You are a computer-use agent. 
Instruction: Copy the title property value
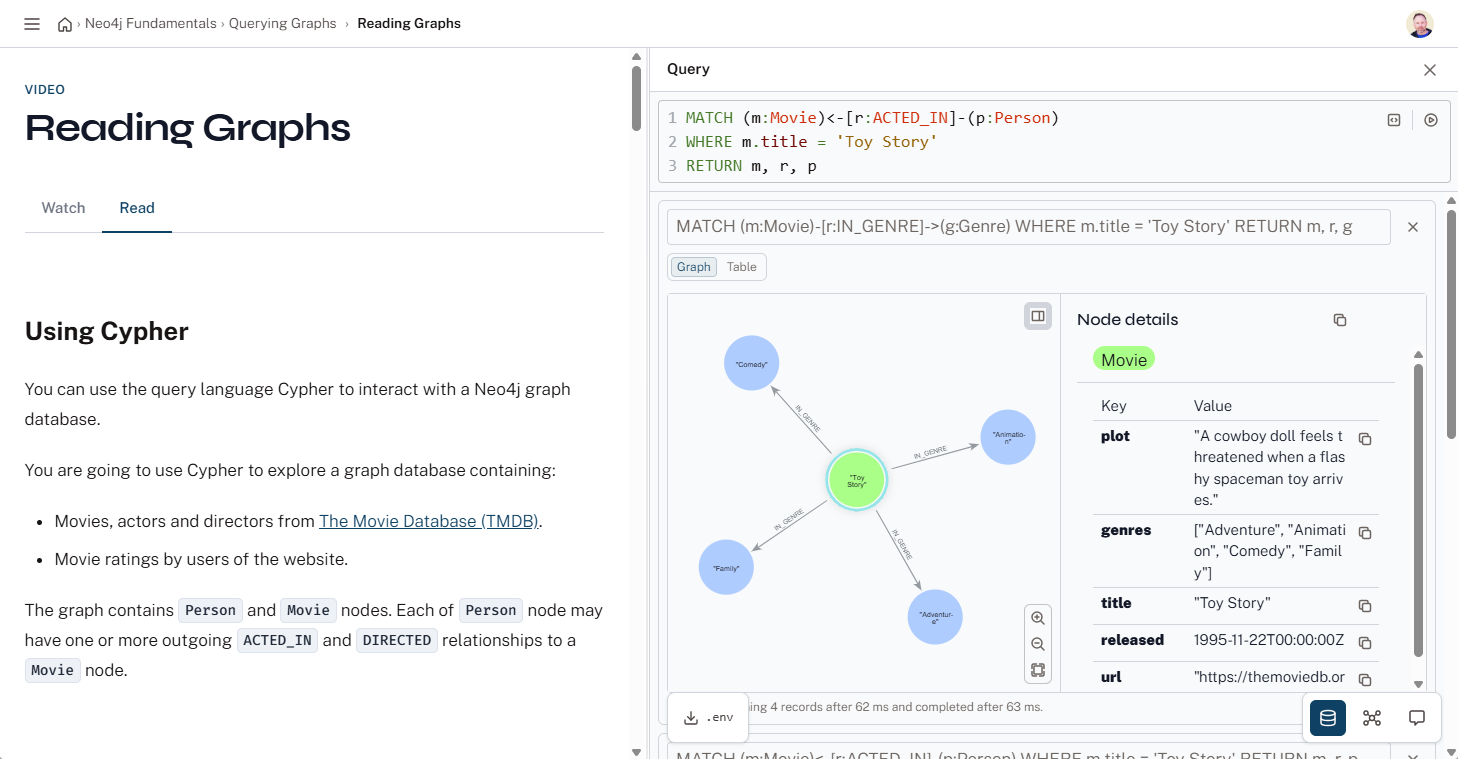tap(1365, 606)
